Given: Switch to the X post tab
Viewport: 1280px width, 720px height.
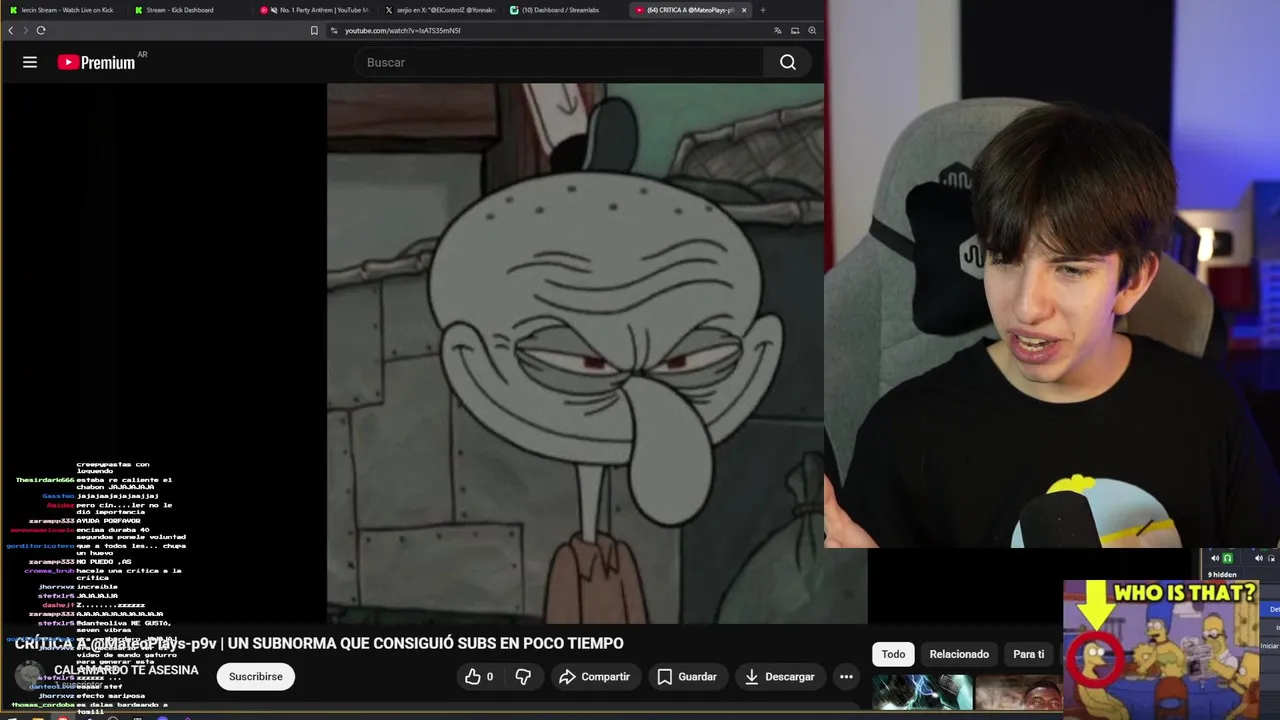Looking at the screenshot, I should point(438,10).
